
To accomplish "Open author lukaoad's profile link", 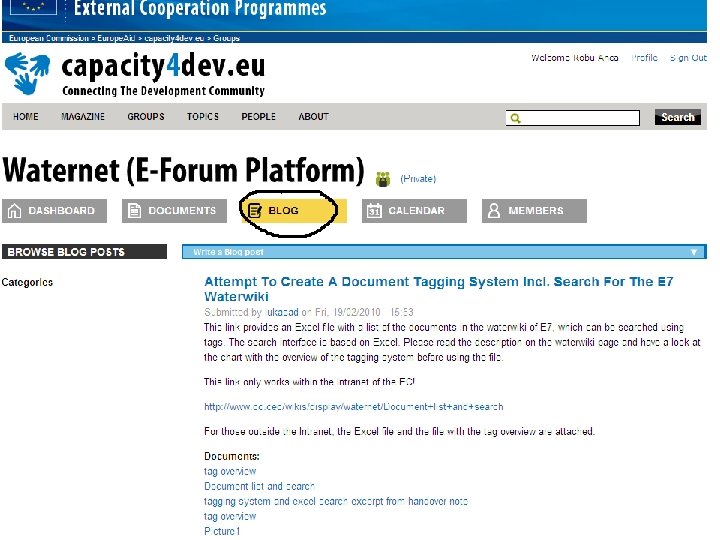I will click(282, 312).
